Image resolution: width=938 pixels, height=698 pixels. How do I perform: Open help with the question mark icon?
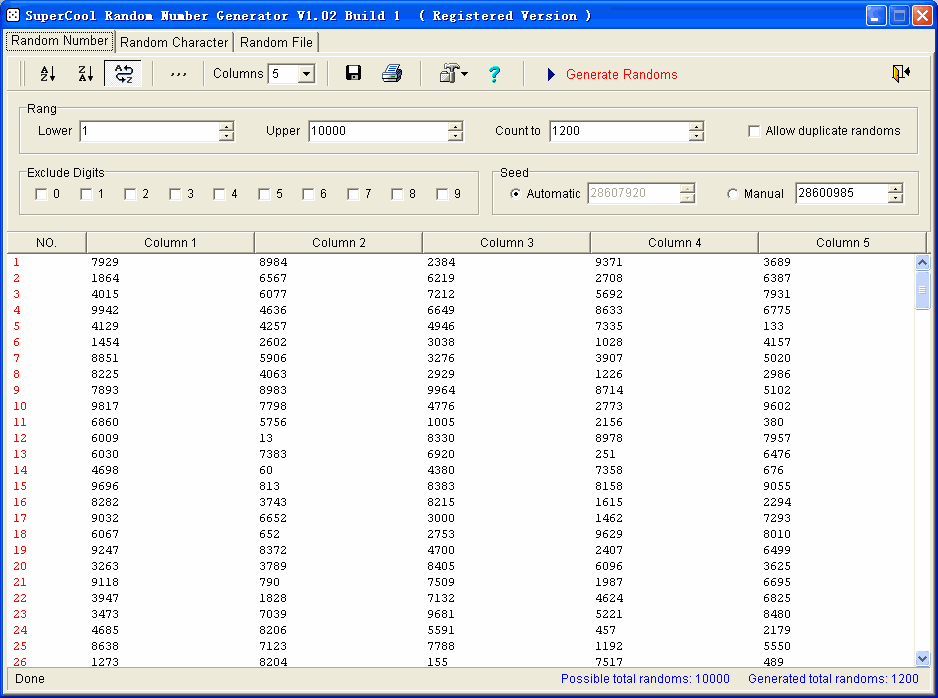494,74
